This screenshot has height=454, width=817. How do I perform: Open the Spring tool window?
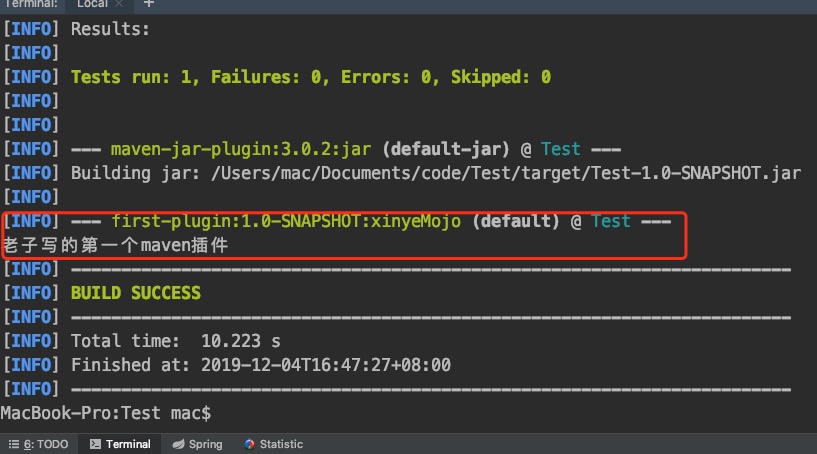point(204,444)
